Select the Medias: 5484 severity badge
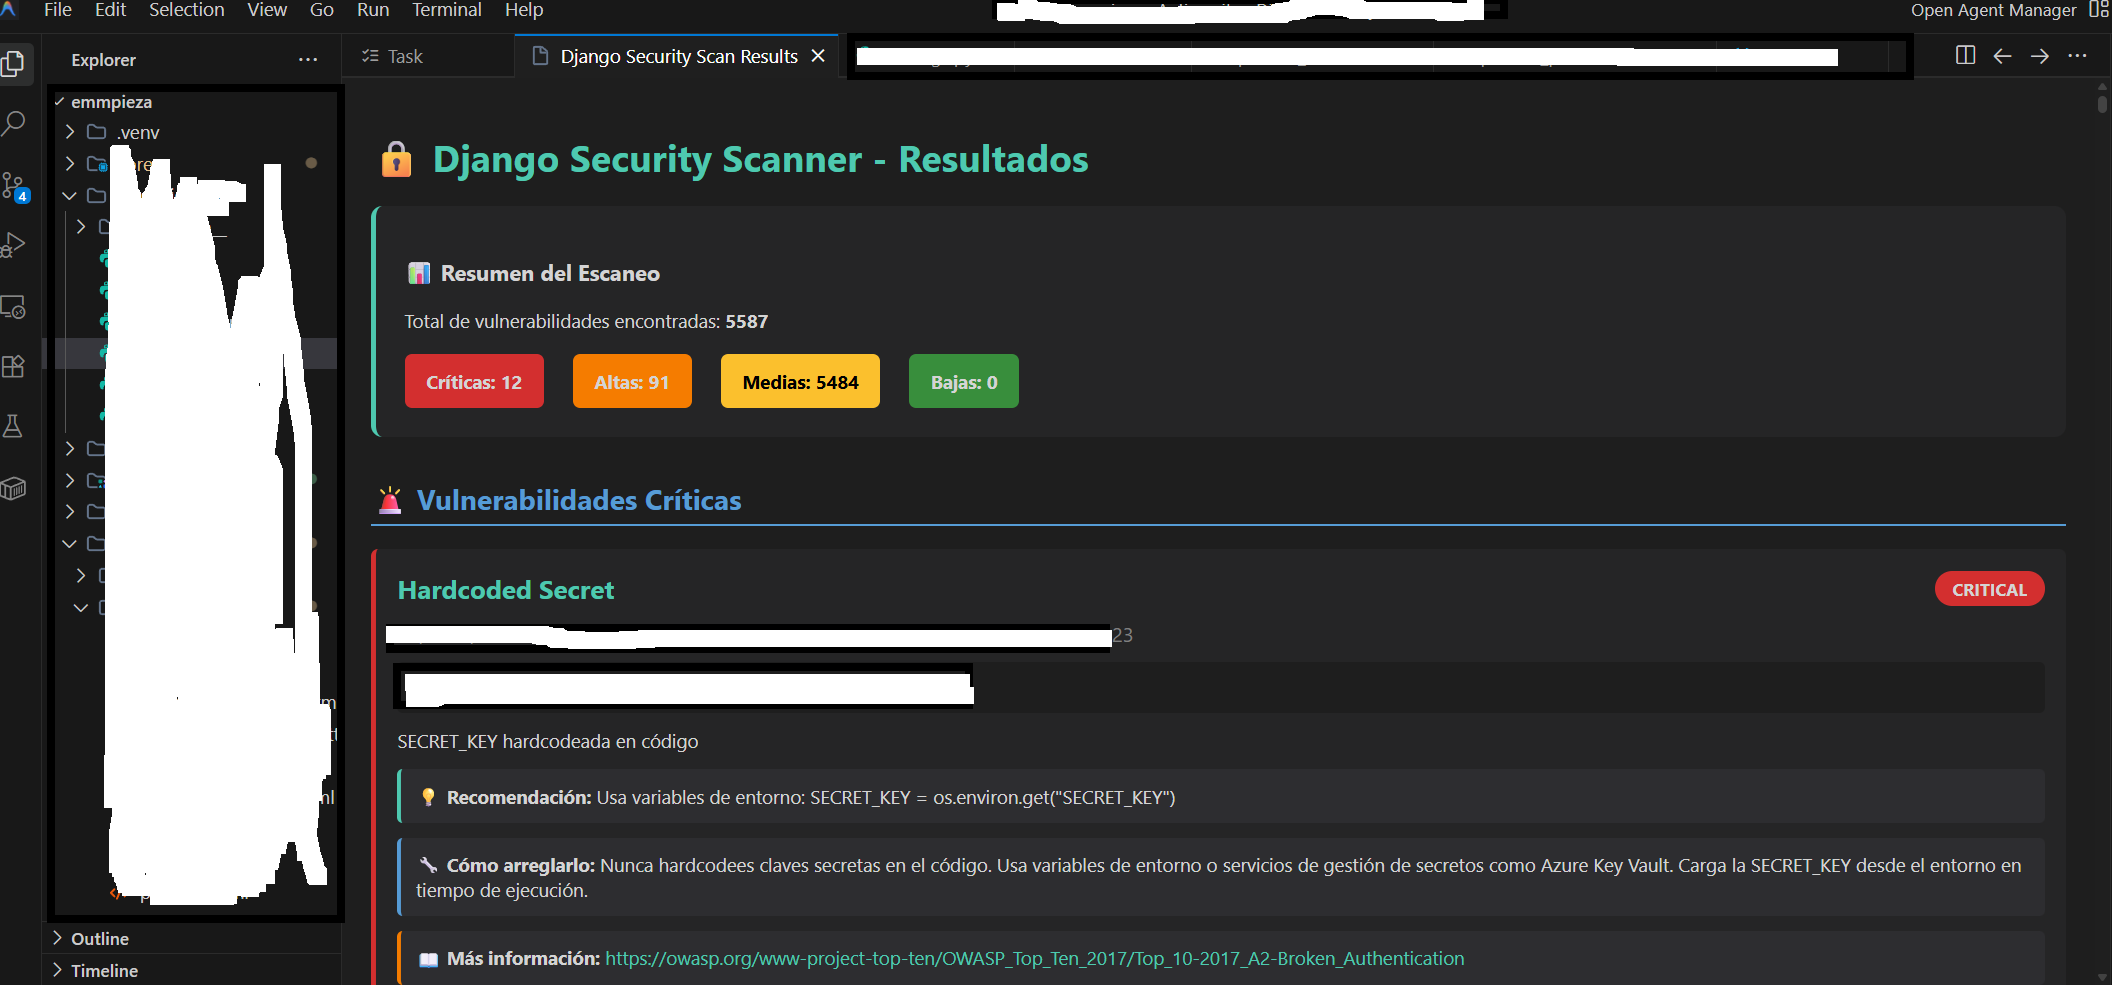This screenshot has width=2112, height=985. pos(799,381)
